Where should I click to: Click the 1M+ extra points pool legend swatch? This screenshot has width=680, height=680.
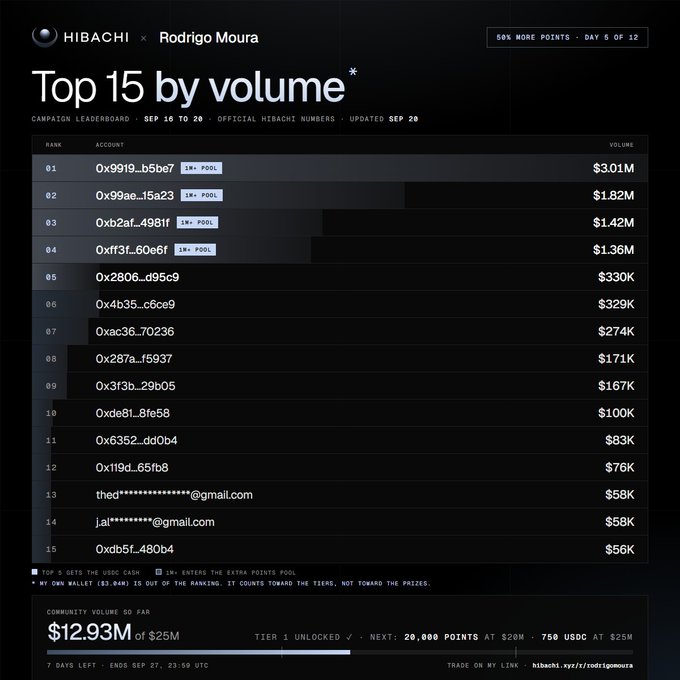coord(159,572)
